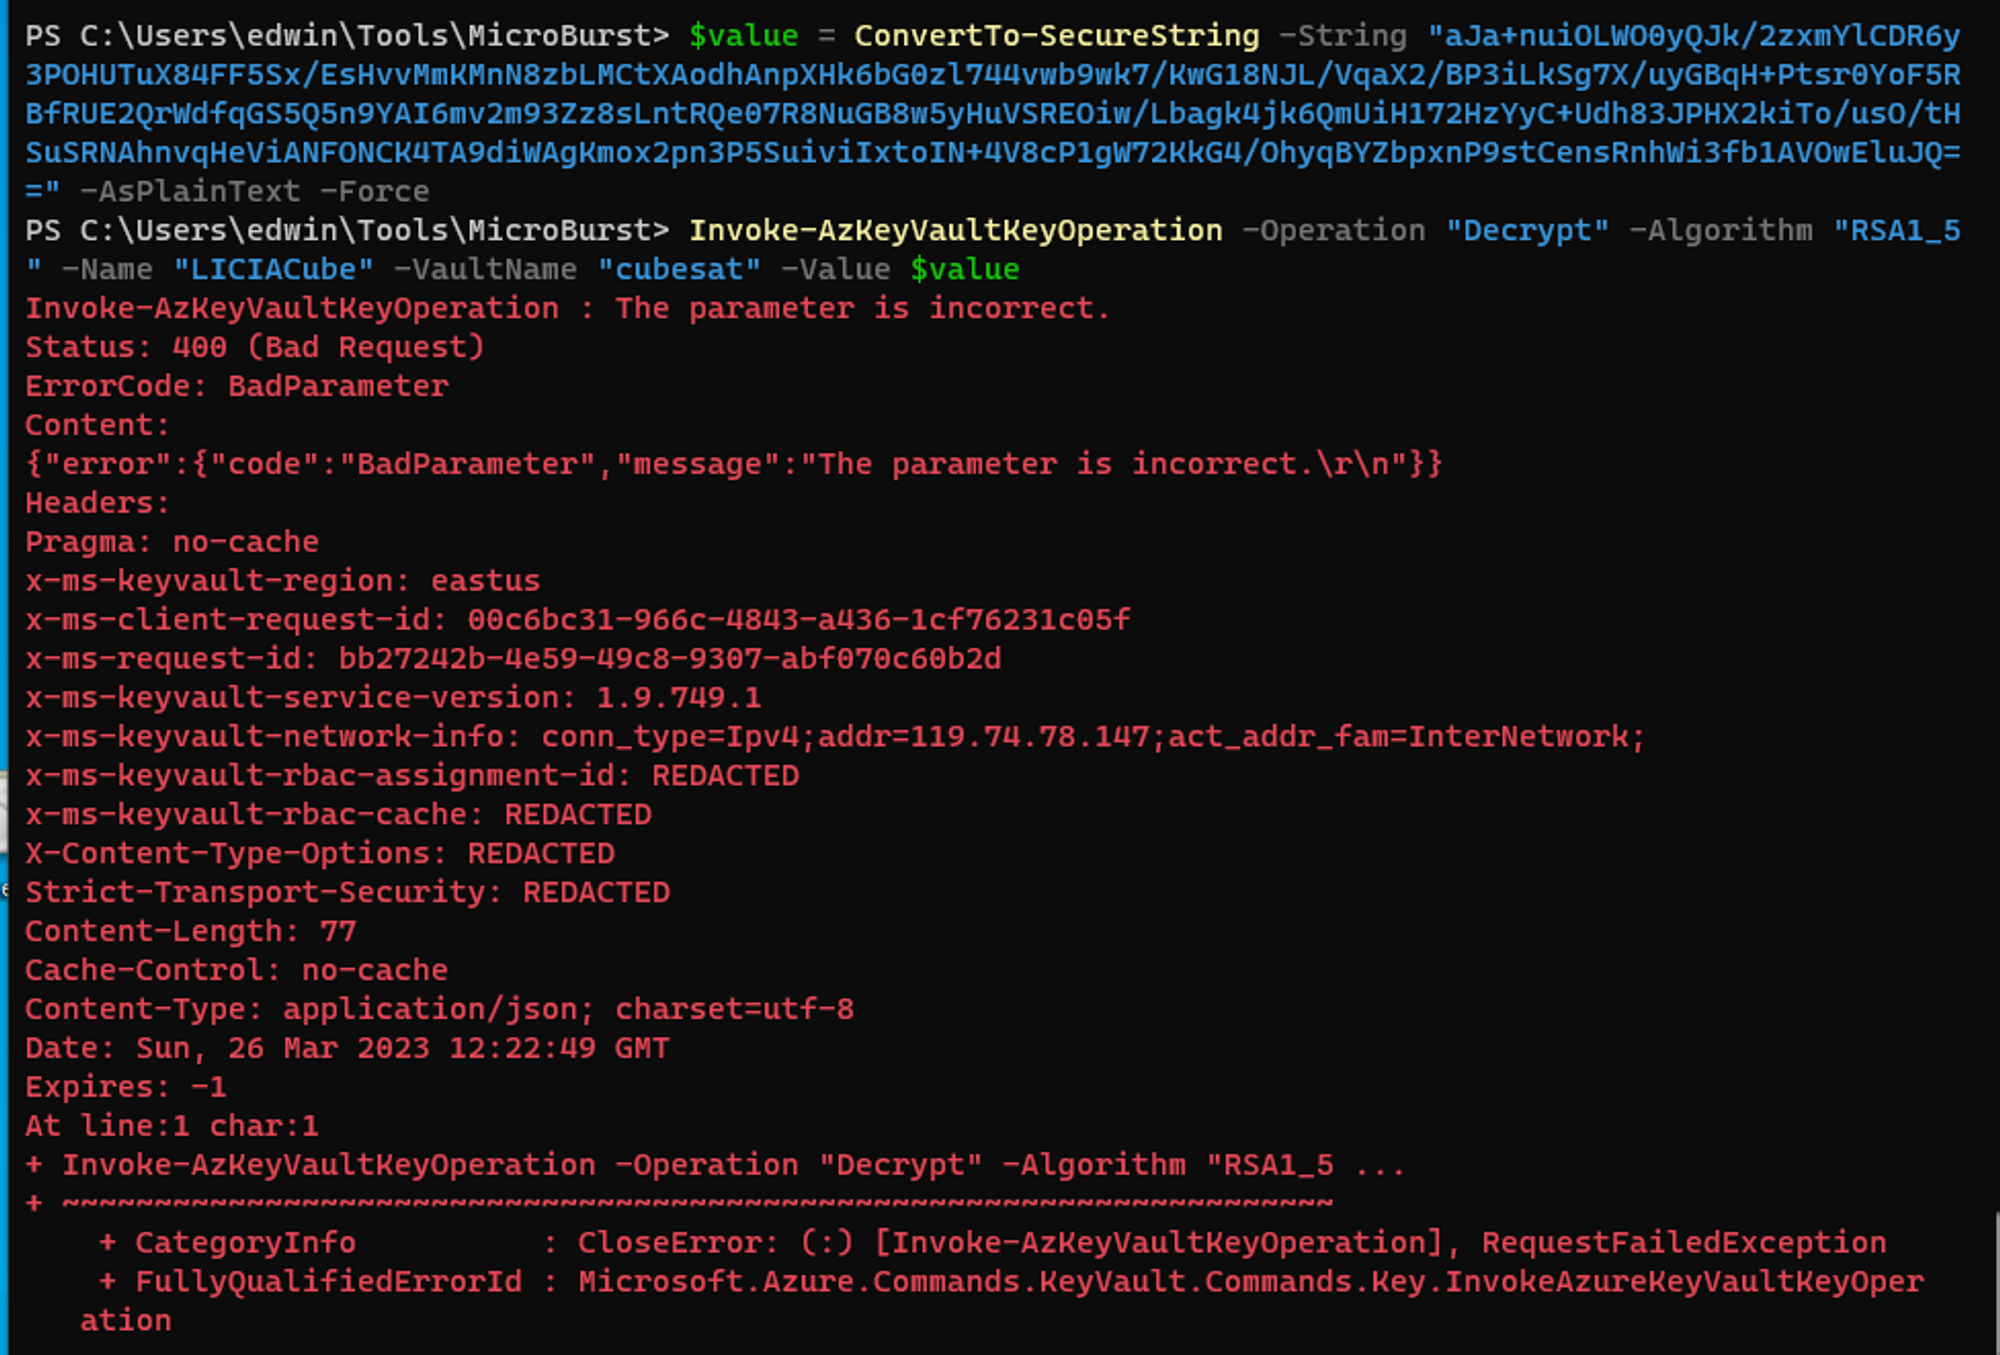Click the Content-Length: 77 line
The height and width of the screenshot is (1355, 2000).
pyautogui.click(x=190, y=931)
